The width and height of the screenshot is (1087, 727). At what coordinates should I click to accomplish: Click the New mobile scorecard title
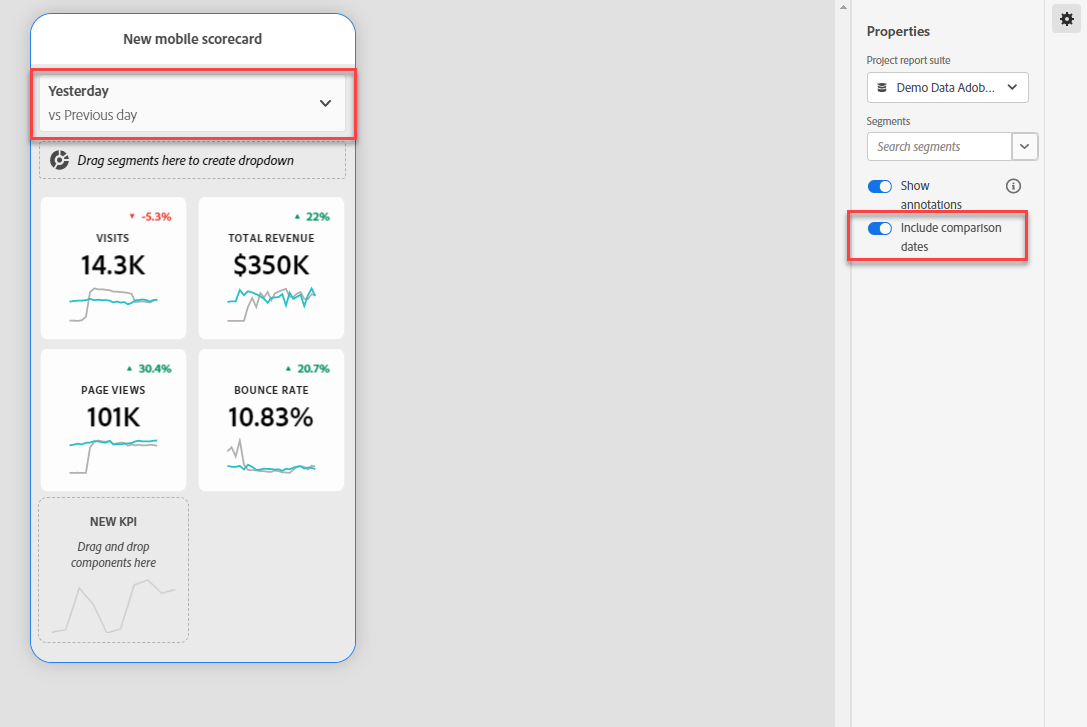(x=193, y=39)
